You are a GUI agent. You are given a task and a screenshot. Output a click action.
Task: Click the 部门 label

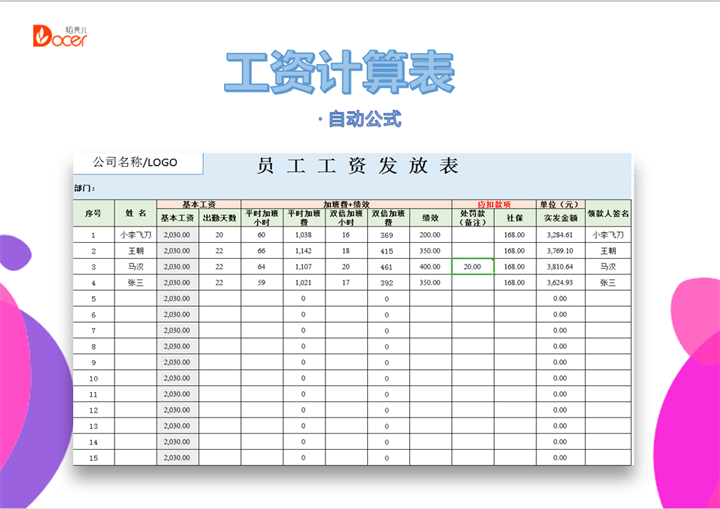(x=84, y=188)
